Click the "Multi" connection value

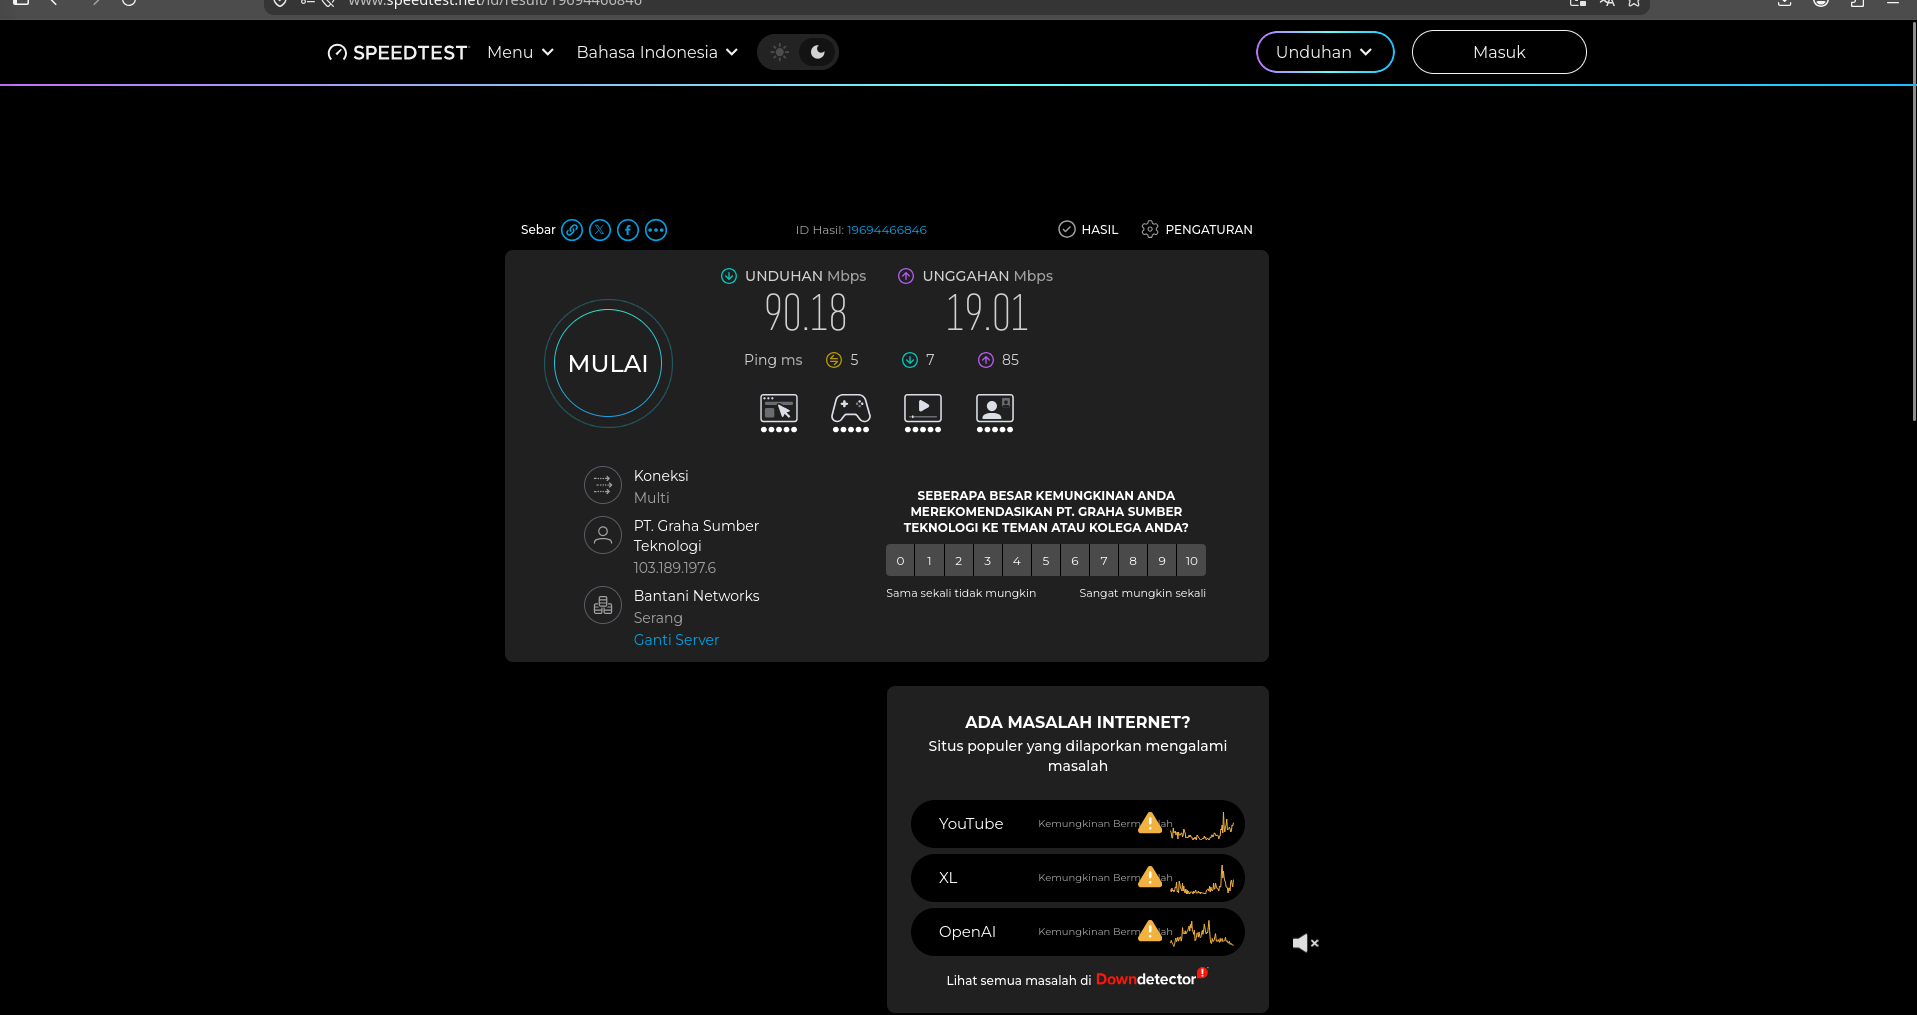click(x=652, y=498)
